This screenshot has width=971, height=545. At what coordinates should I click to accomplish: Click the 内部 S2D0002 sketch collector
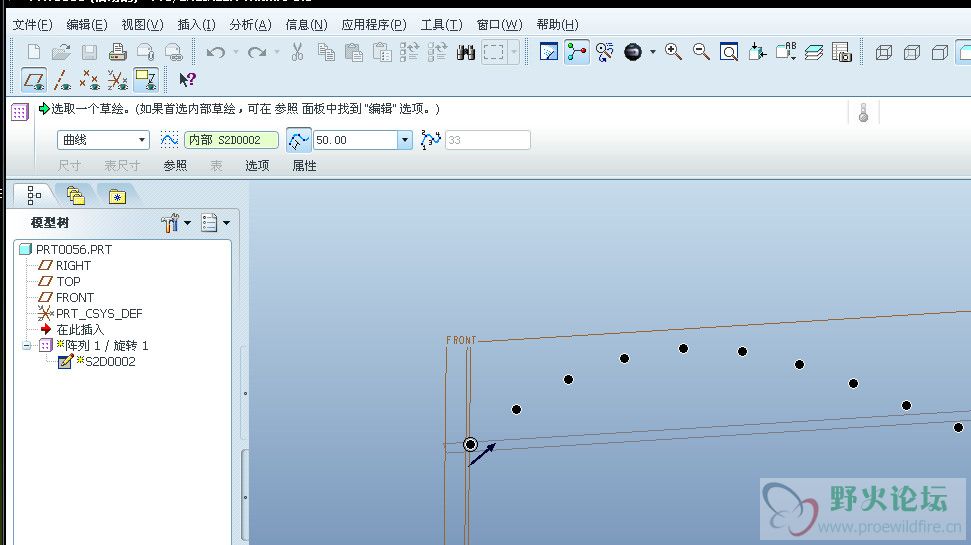point(231,140)
